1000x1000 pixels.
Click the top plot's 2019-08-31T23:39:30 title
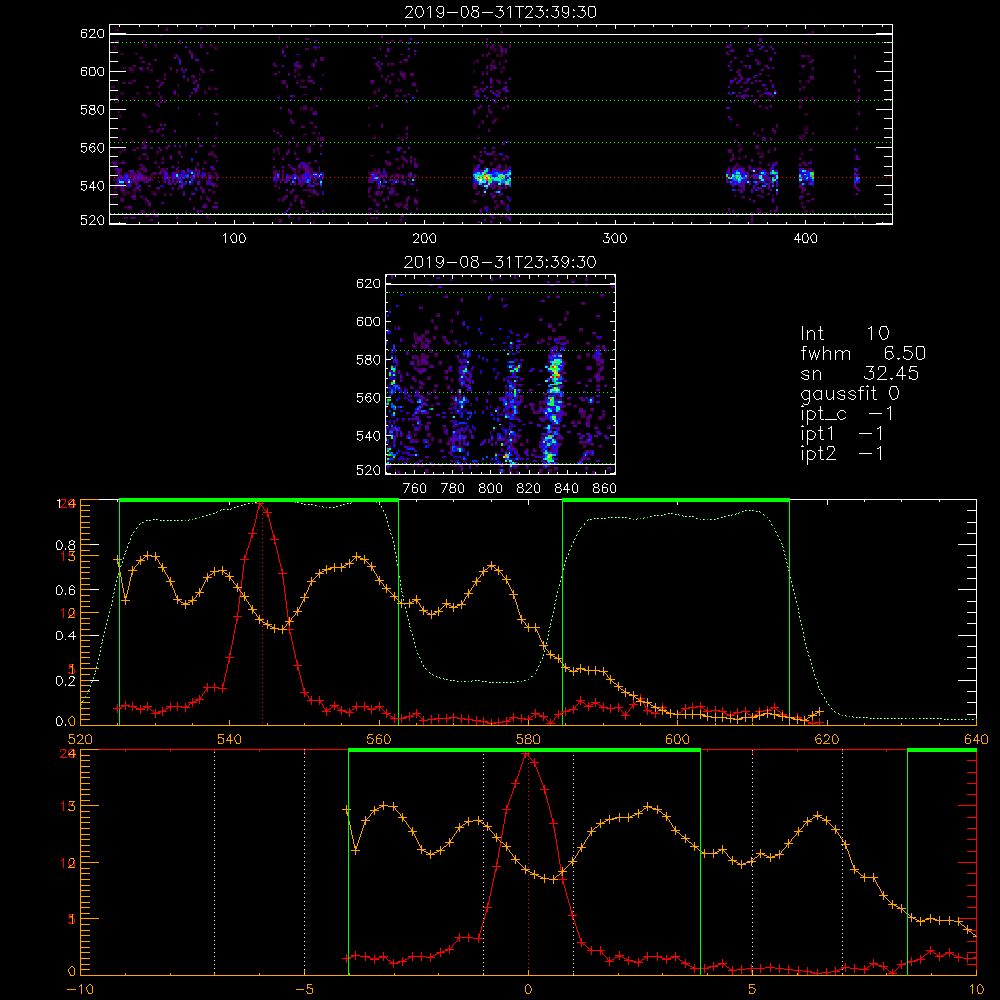pyautogui.click(x=500, y=12)
